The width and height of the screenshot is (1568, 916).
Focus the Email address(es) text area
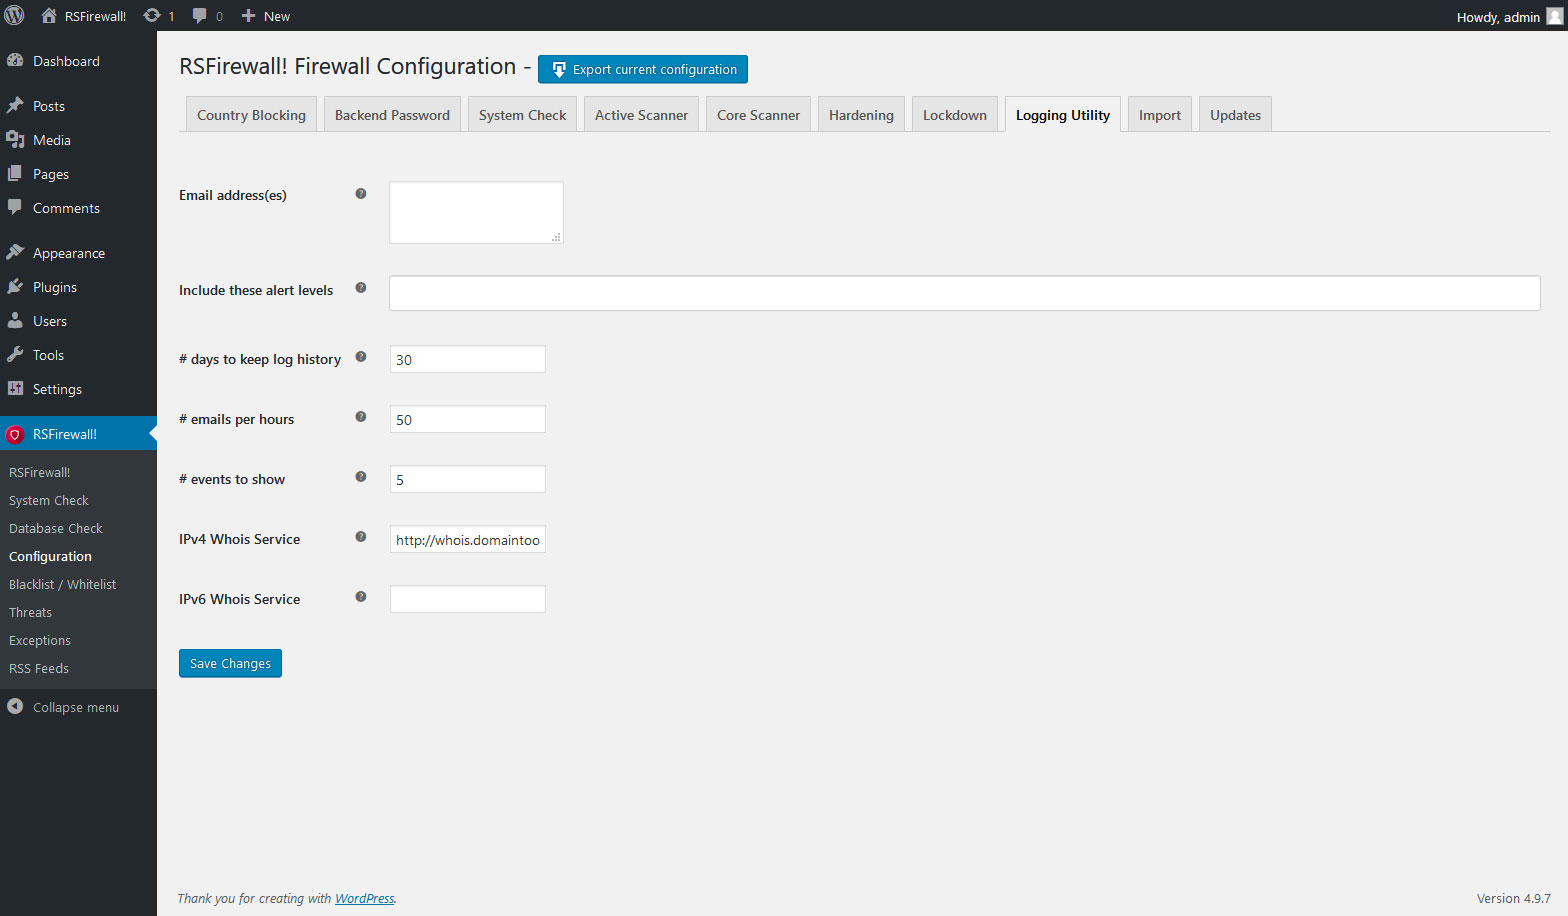[476, 212]
